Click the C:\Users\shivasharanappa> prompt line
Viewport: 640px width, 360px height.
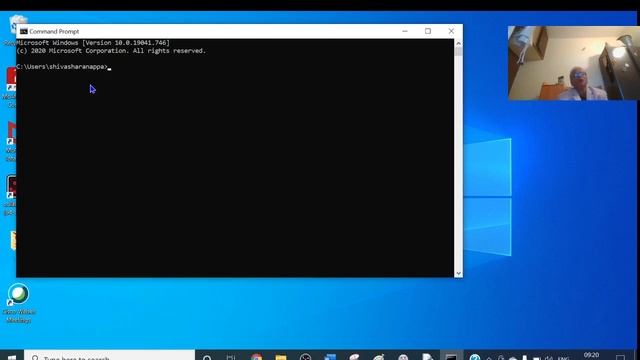pos(64,67)
